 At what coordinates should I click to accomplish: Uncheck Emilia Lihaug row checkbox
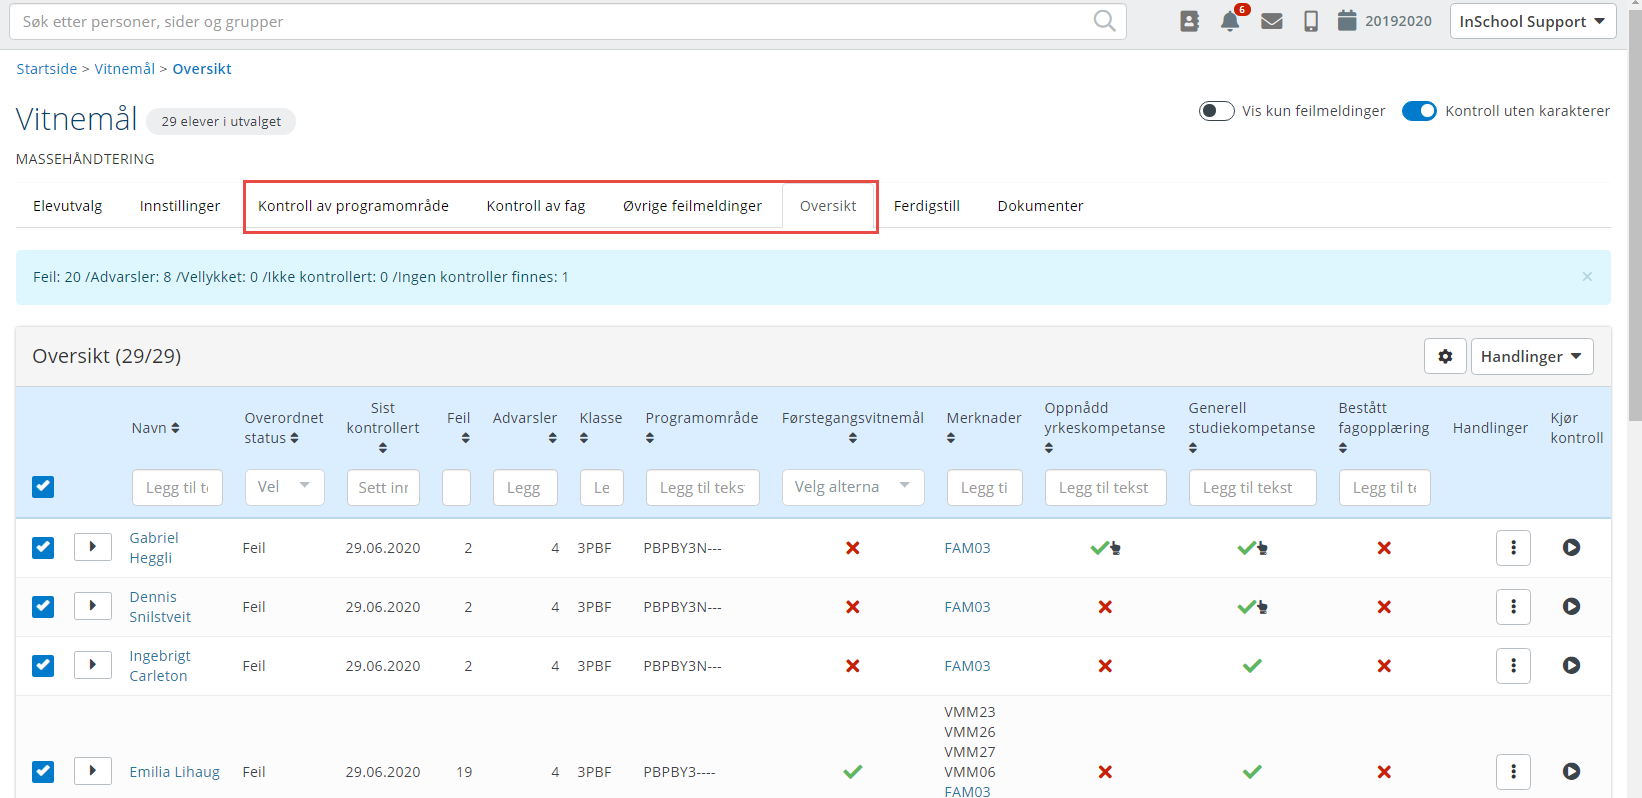pyautogui.click(x=43, y=771)
